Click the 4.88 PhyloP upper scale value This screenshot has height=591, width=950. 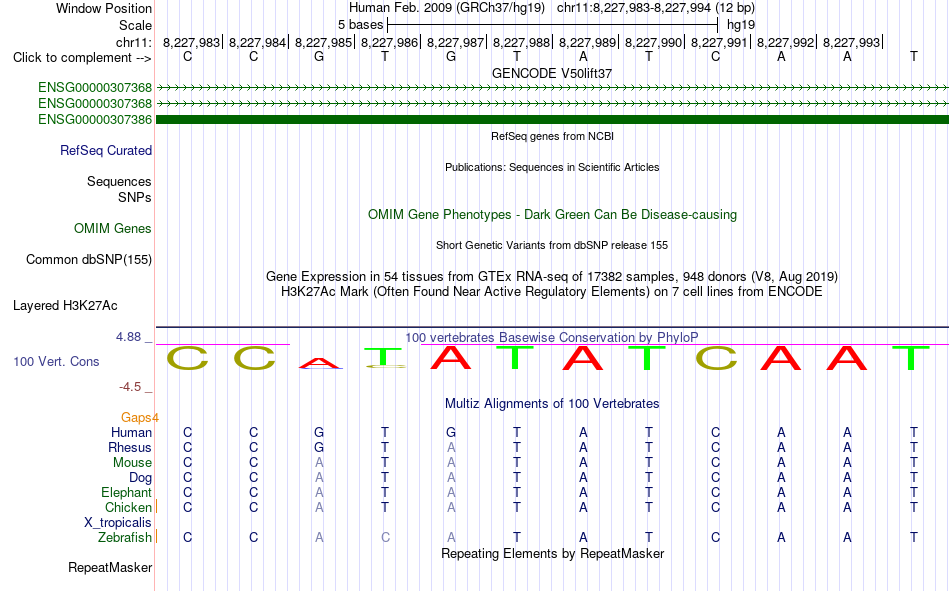(128, 337)
